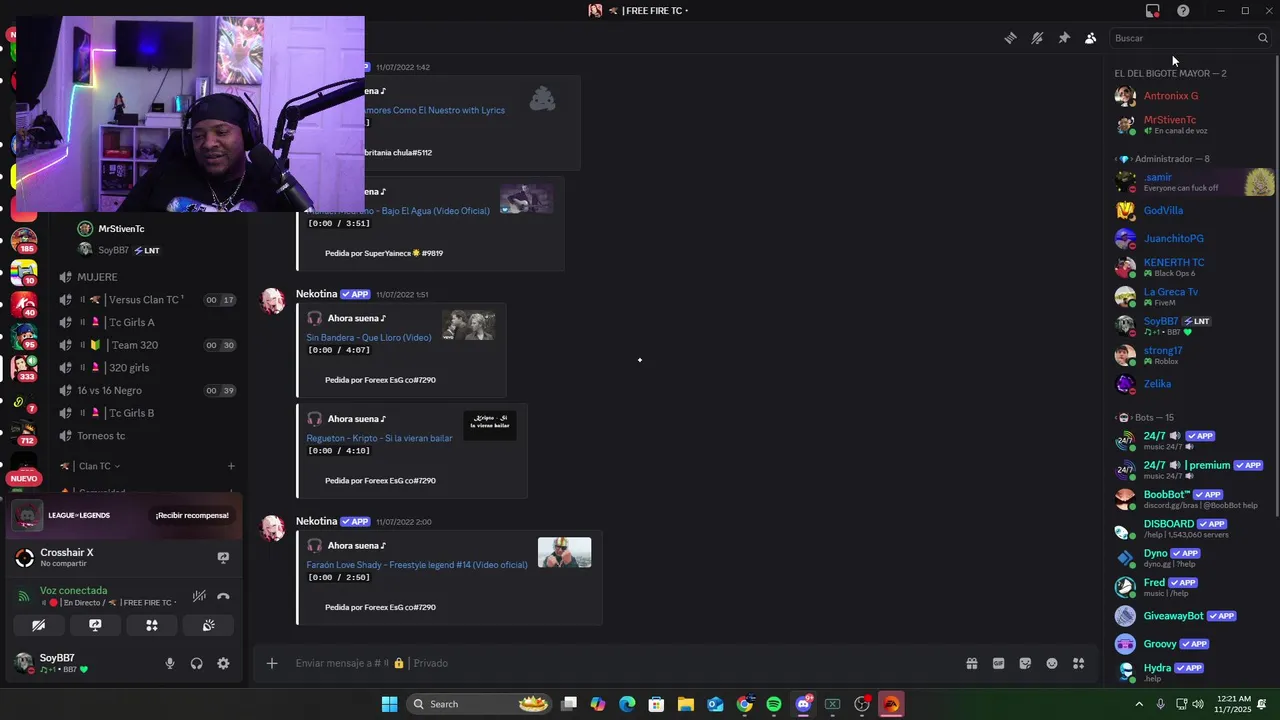The image size is (1280, 720).
Task: Open Regueton - Kripto Si la vieran bailar link
Action: 379,438
